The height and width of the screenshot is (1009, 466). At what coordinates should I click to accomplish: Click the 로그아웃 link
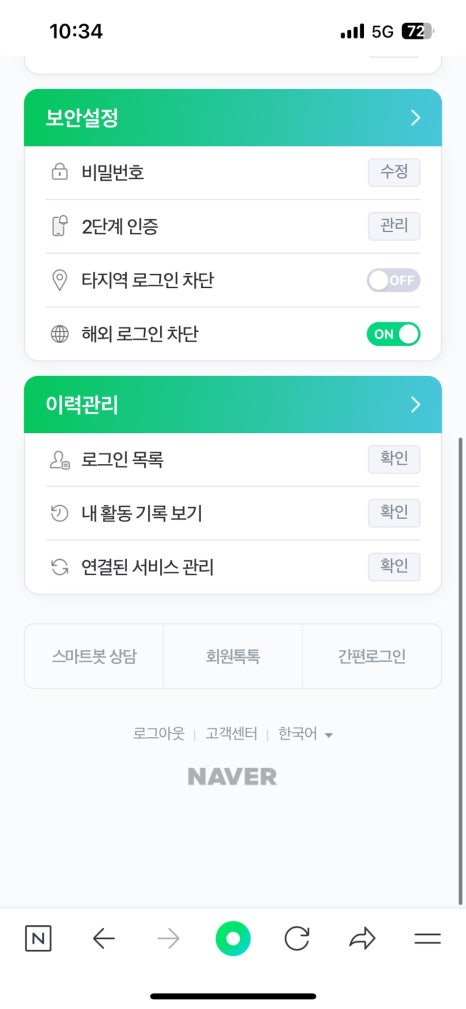158,734
